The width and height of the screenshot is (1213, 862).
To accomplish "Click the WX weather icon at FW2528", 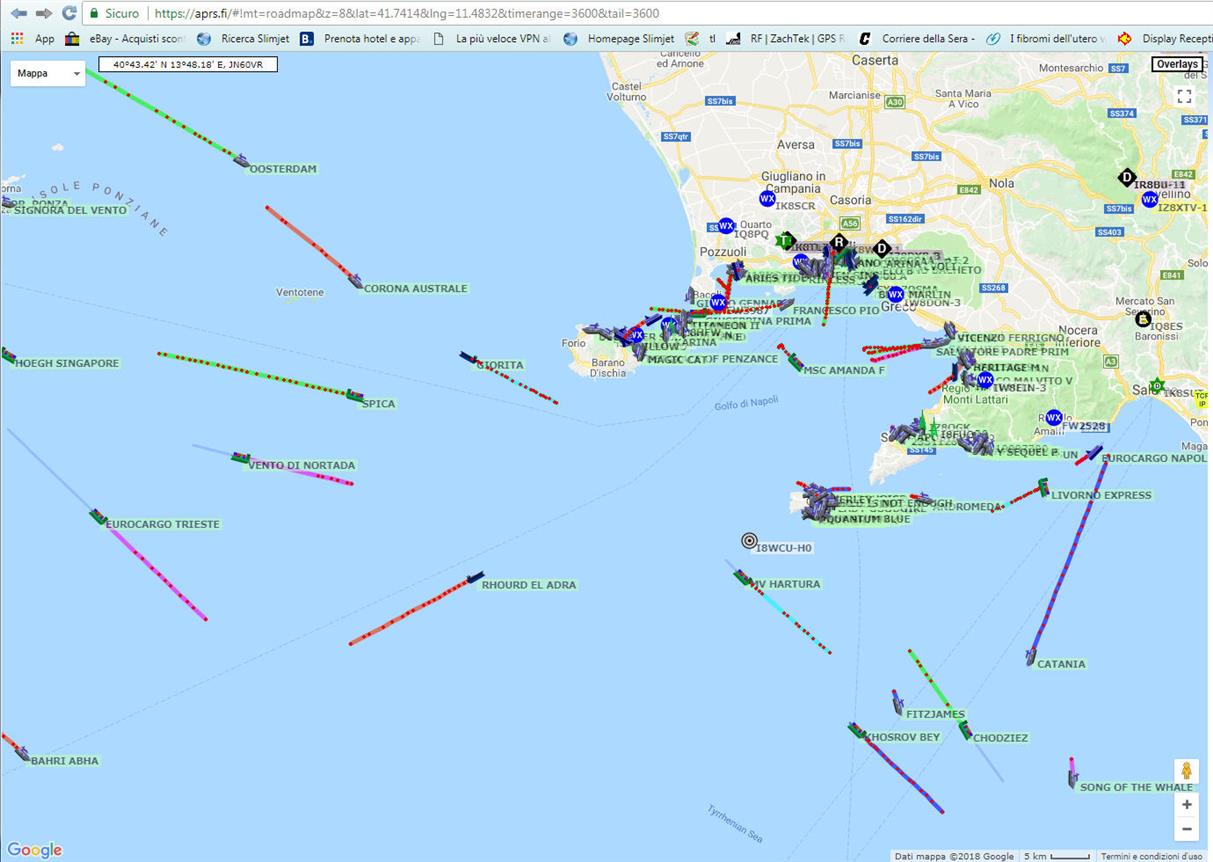I will point(1053,418).
